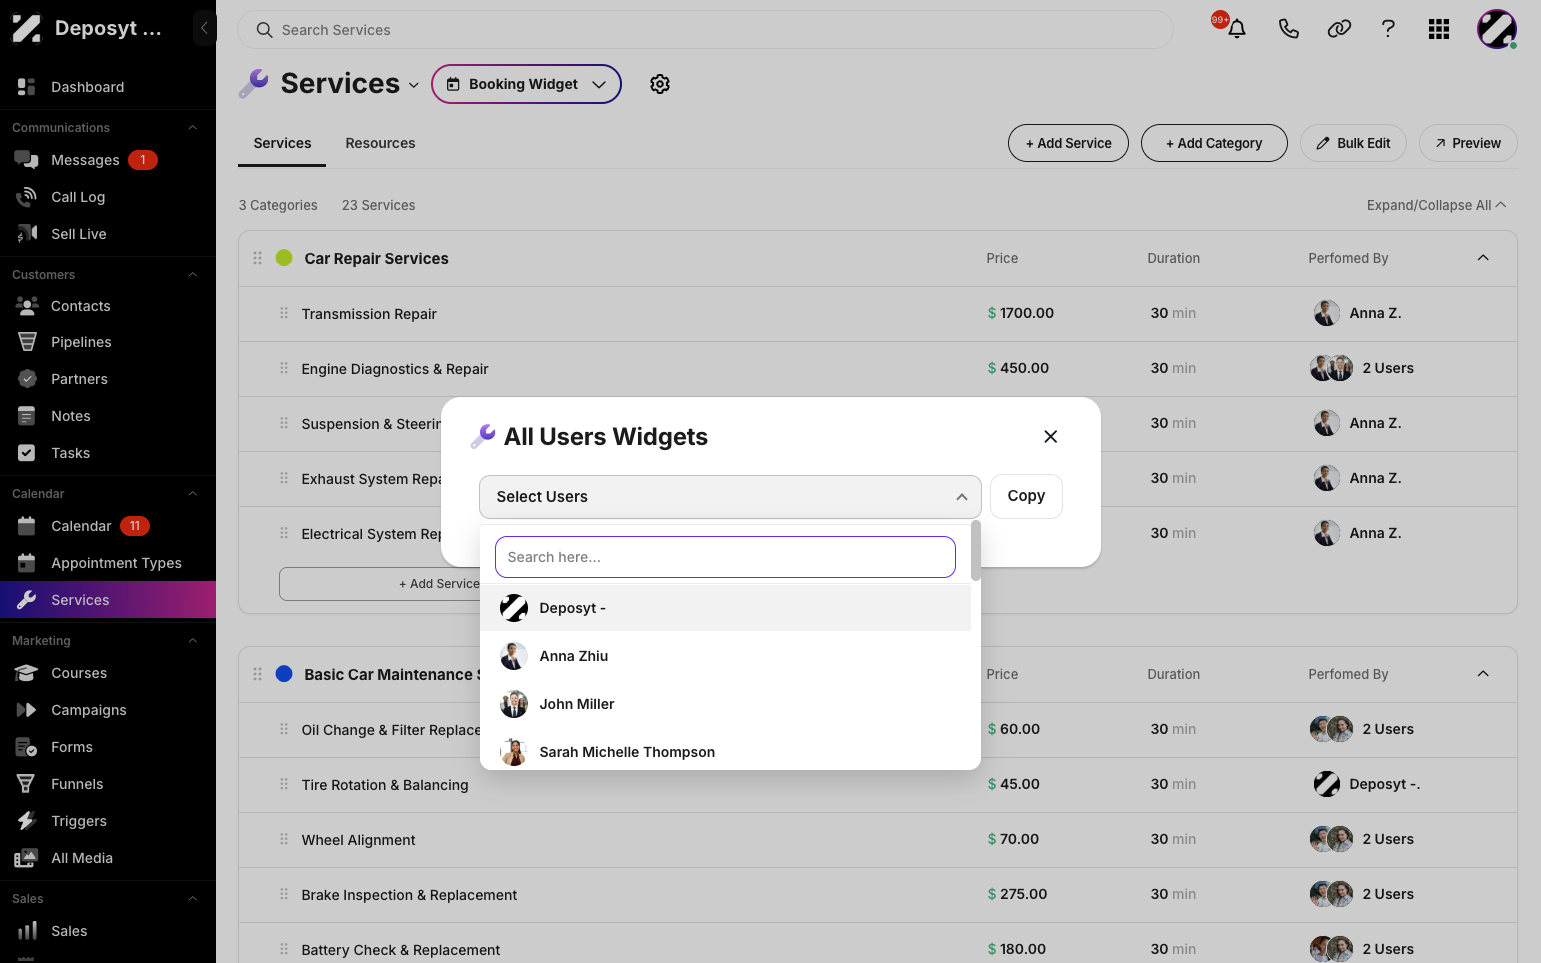
Task: Select John Miller in the user list
Action: (x=725, y=704)
